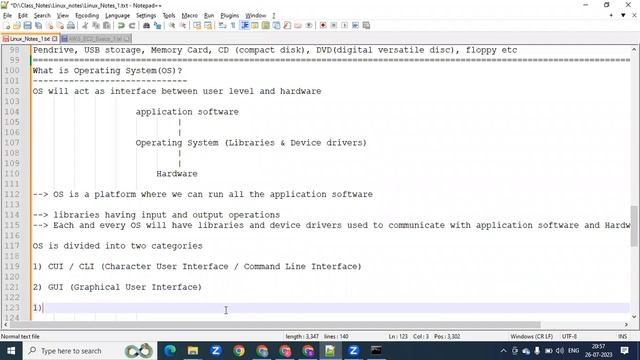Screen dimensions: 640x360
Task: Open the Window menu
Action: tap(256, 16)
